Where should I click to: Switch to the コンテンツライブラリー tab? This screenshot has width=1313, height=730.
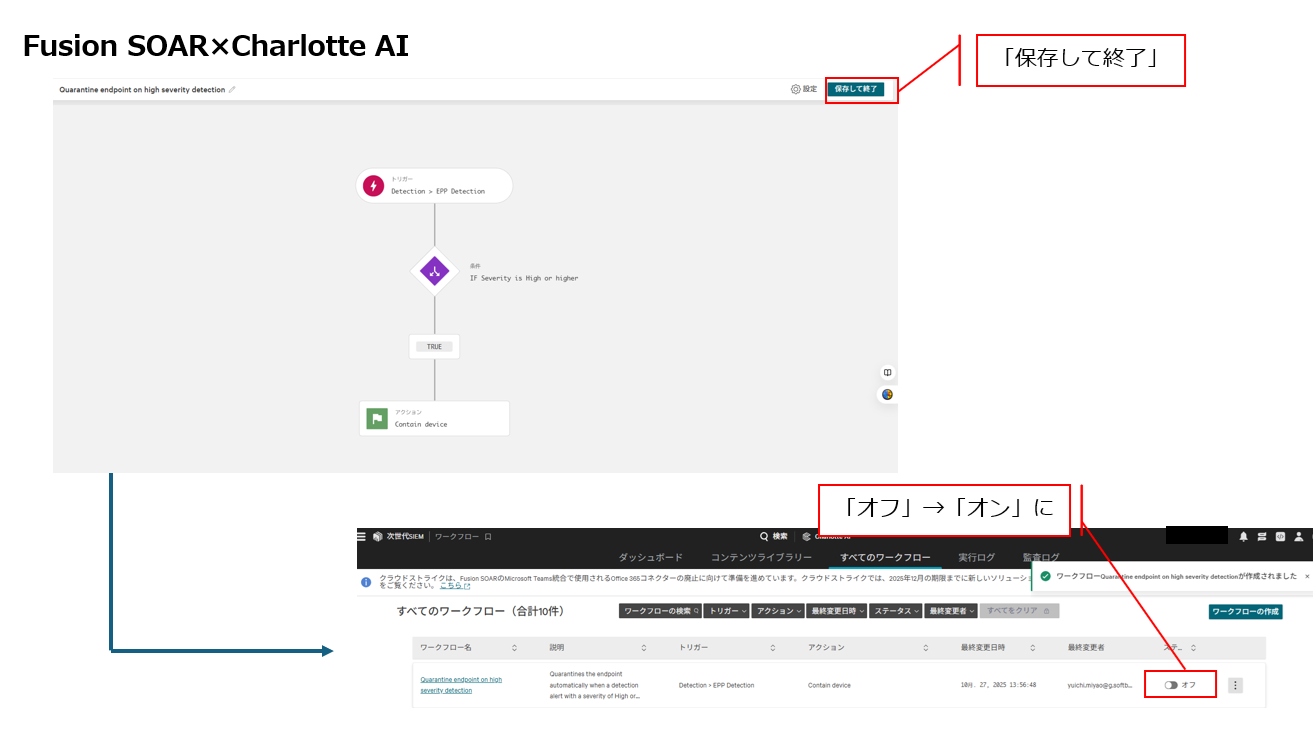761,557
